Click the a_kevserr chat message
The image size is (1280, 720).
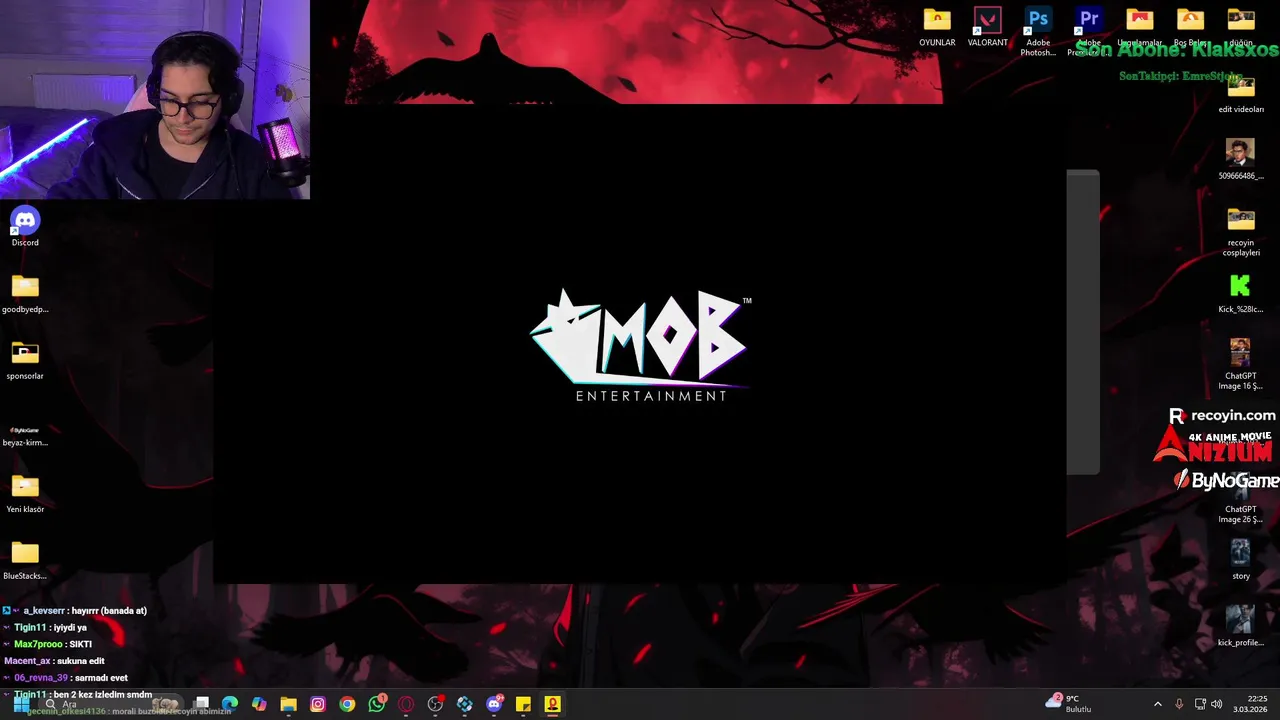[x=75, y=611]
